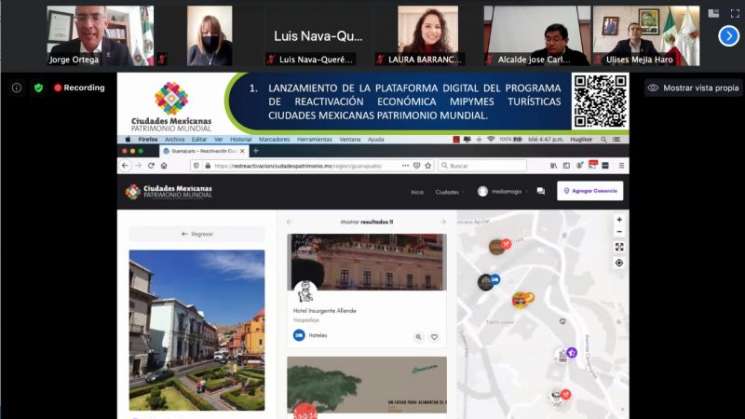745x419 pixels.
Task: Click the Buscar search field
Action: (482, 166)
